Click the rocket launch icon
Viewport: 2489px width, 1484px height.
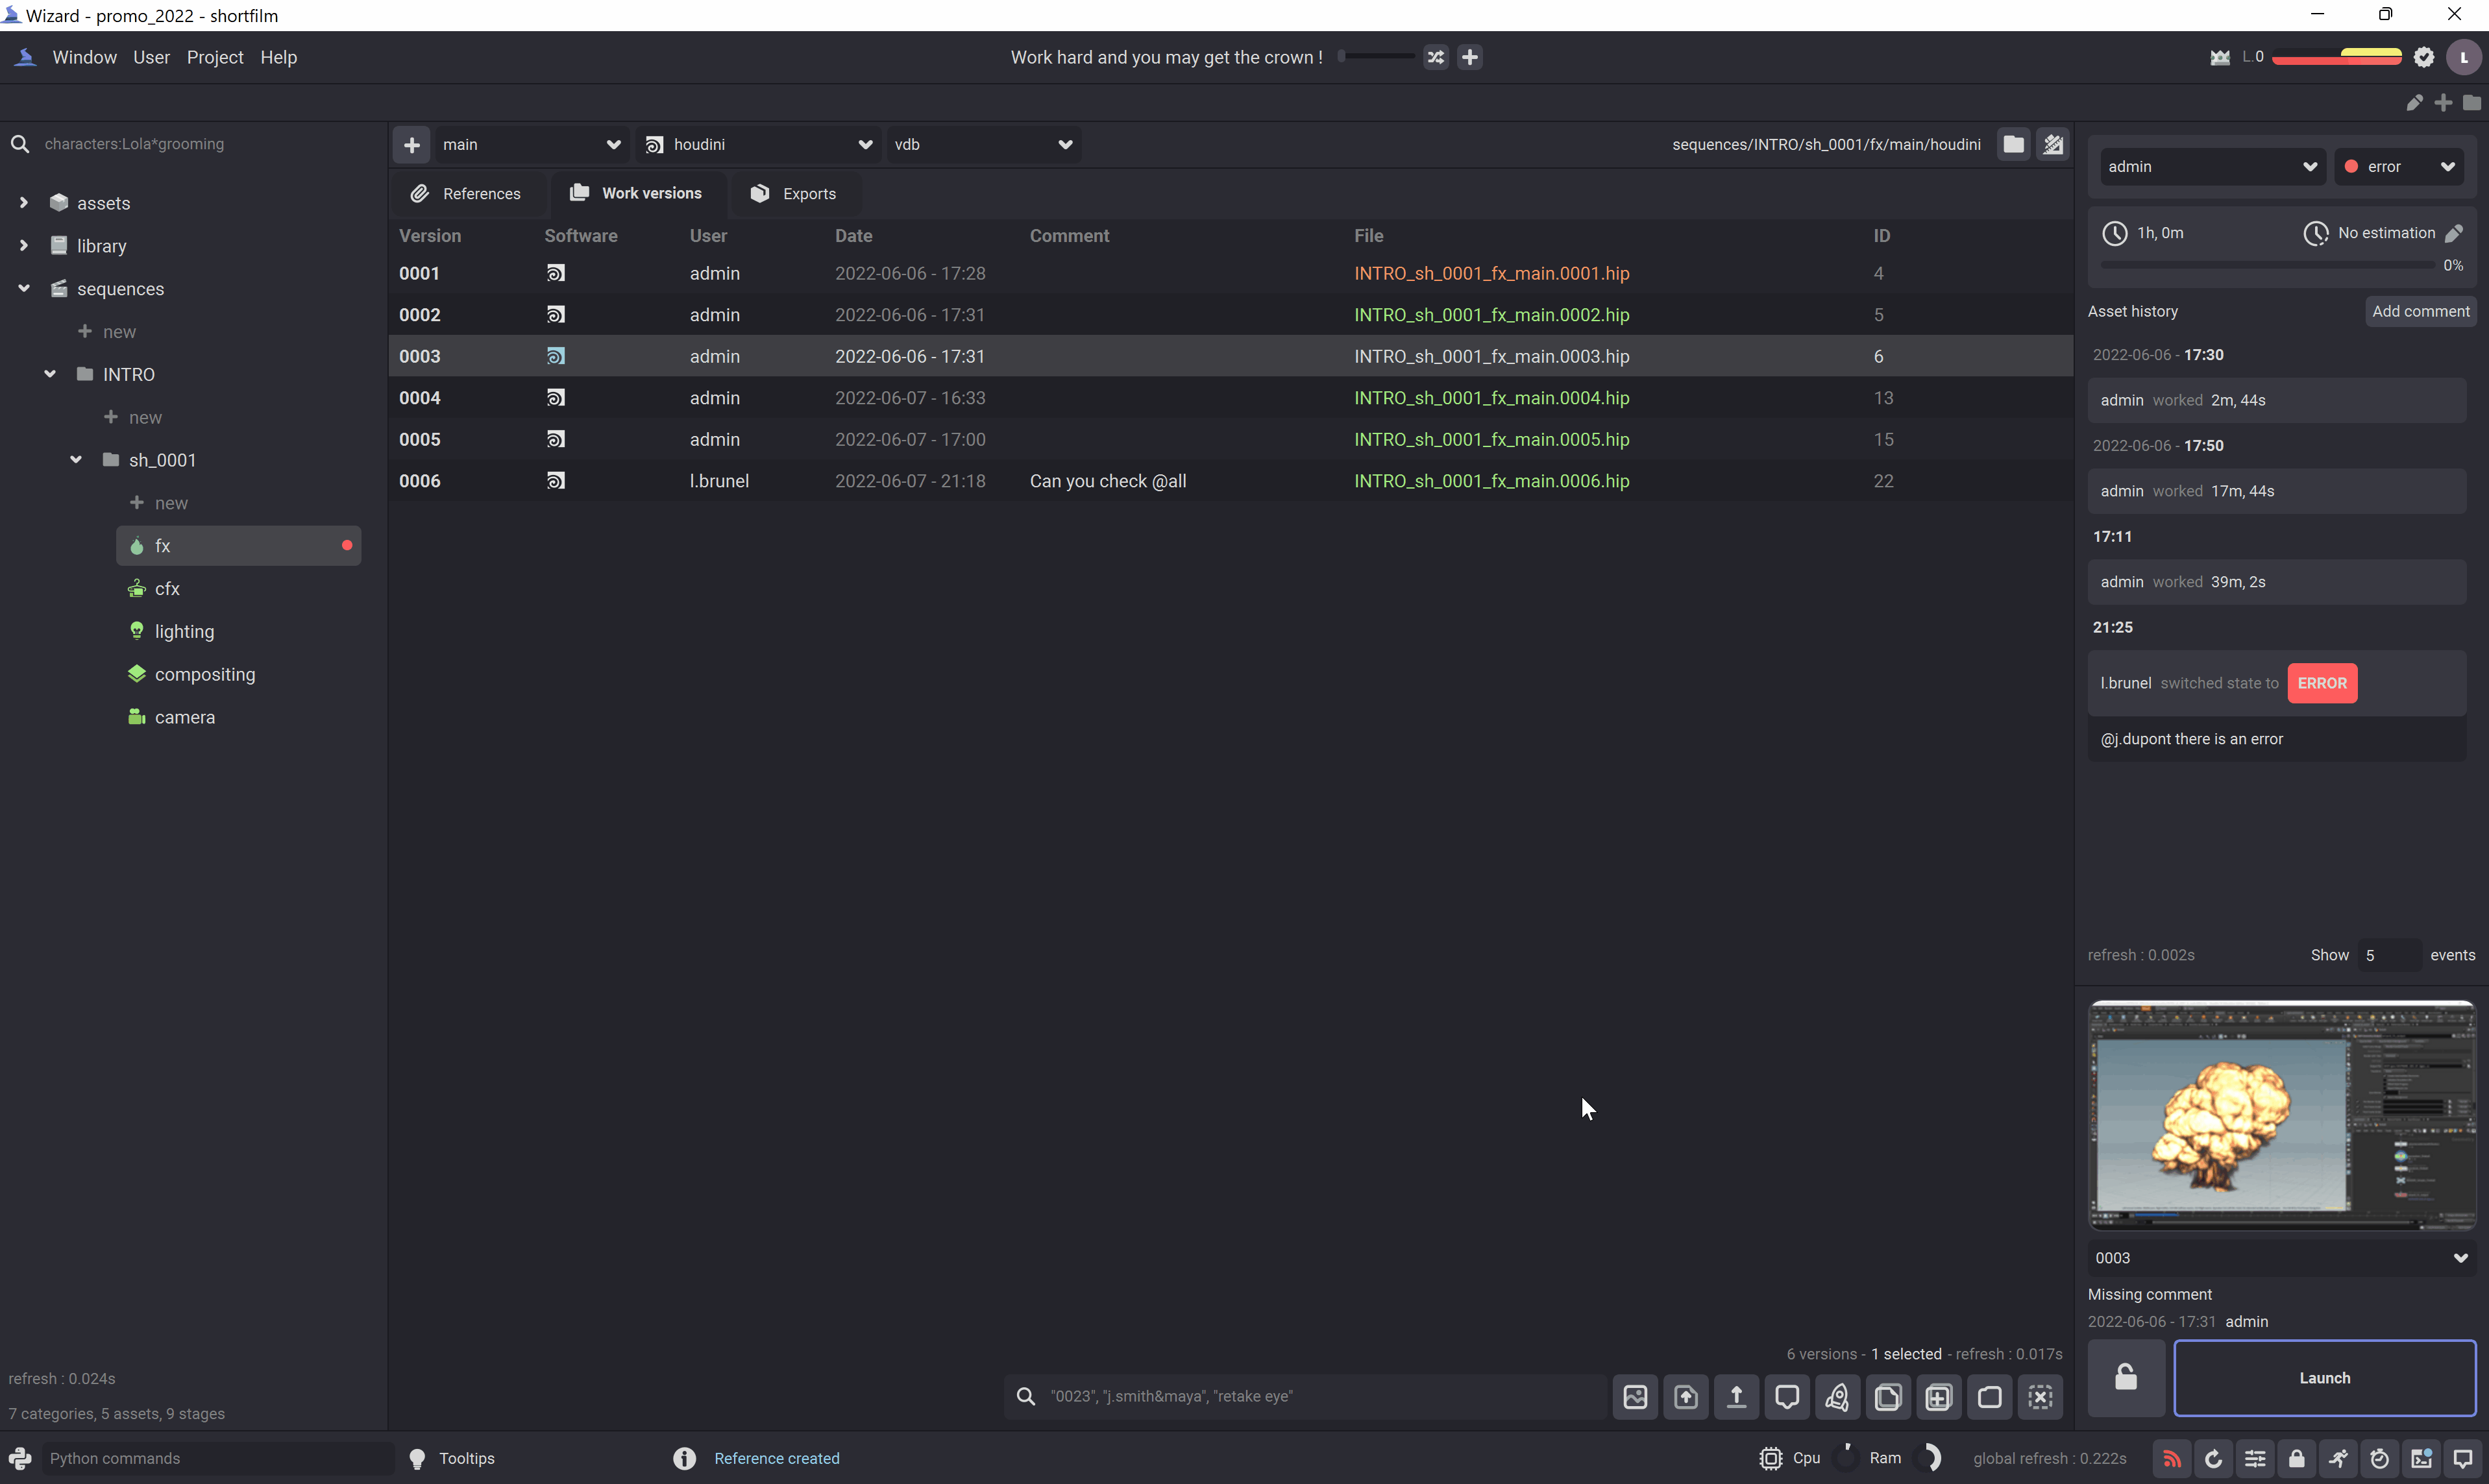coord(1837,1397)
